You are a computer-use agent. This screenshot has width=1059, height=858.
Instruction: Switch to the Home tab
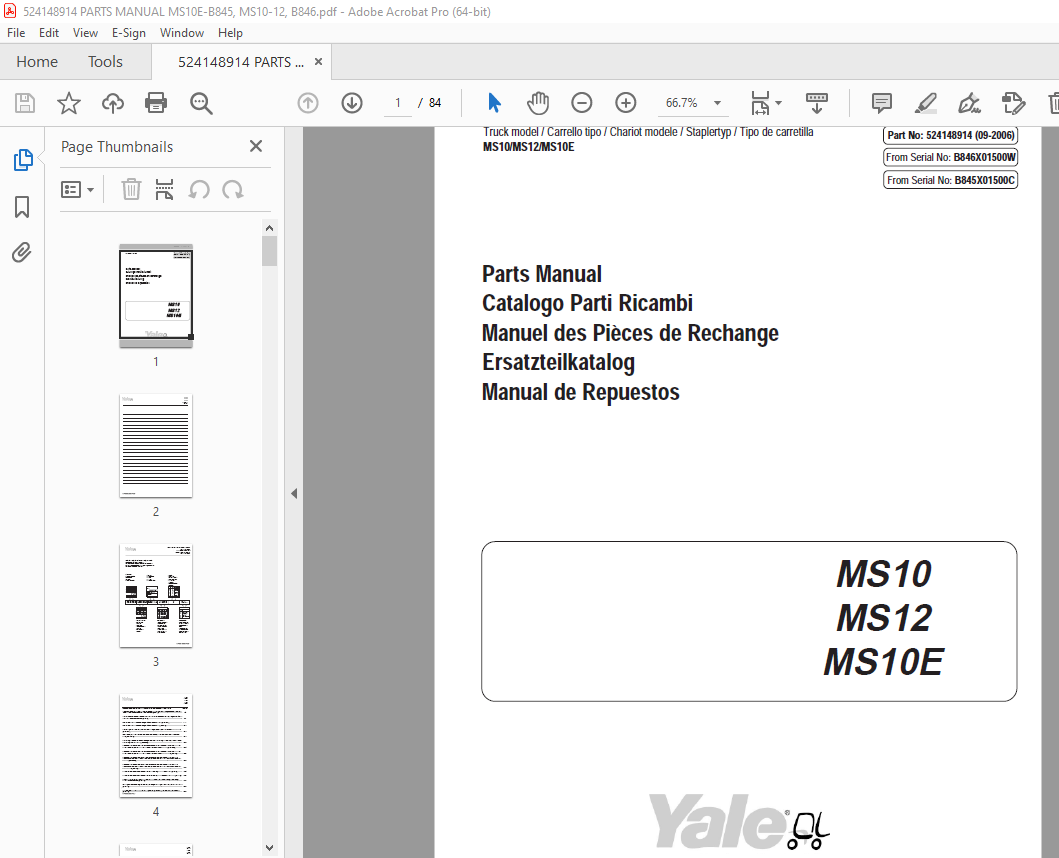(37, 61)
